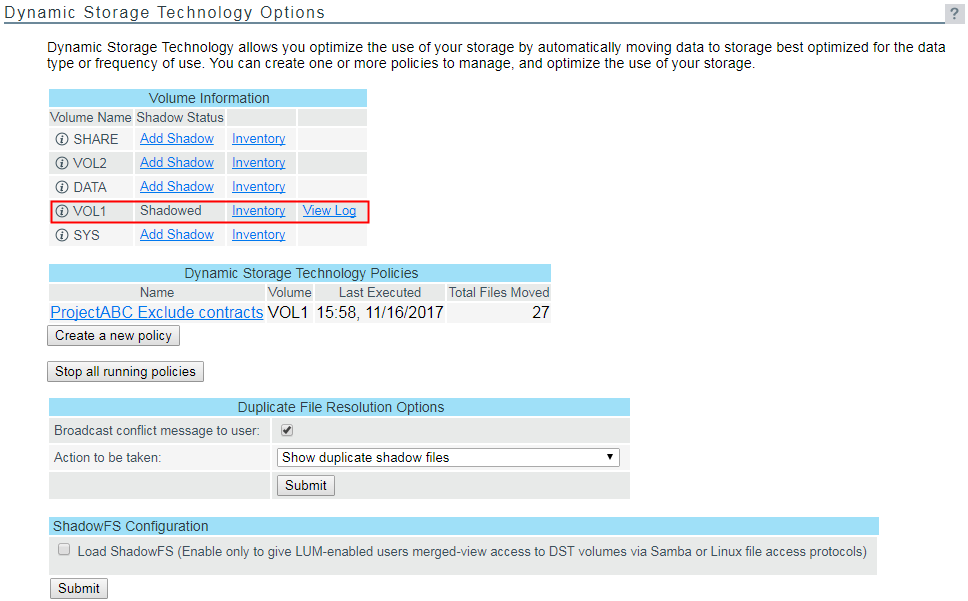Toggle Broadcast conflict message to user checkbox
The image size is (968, 601).
pyautogui.click(x=287, y=430)
